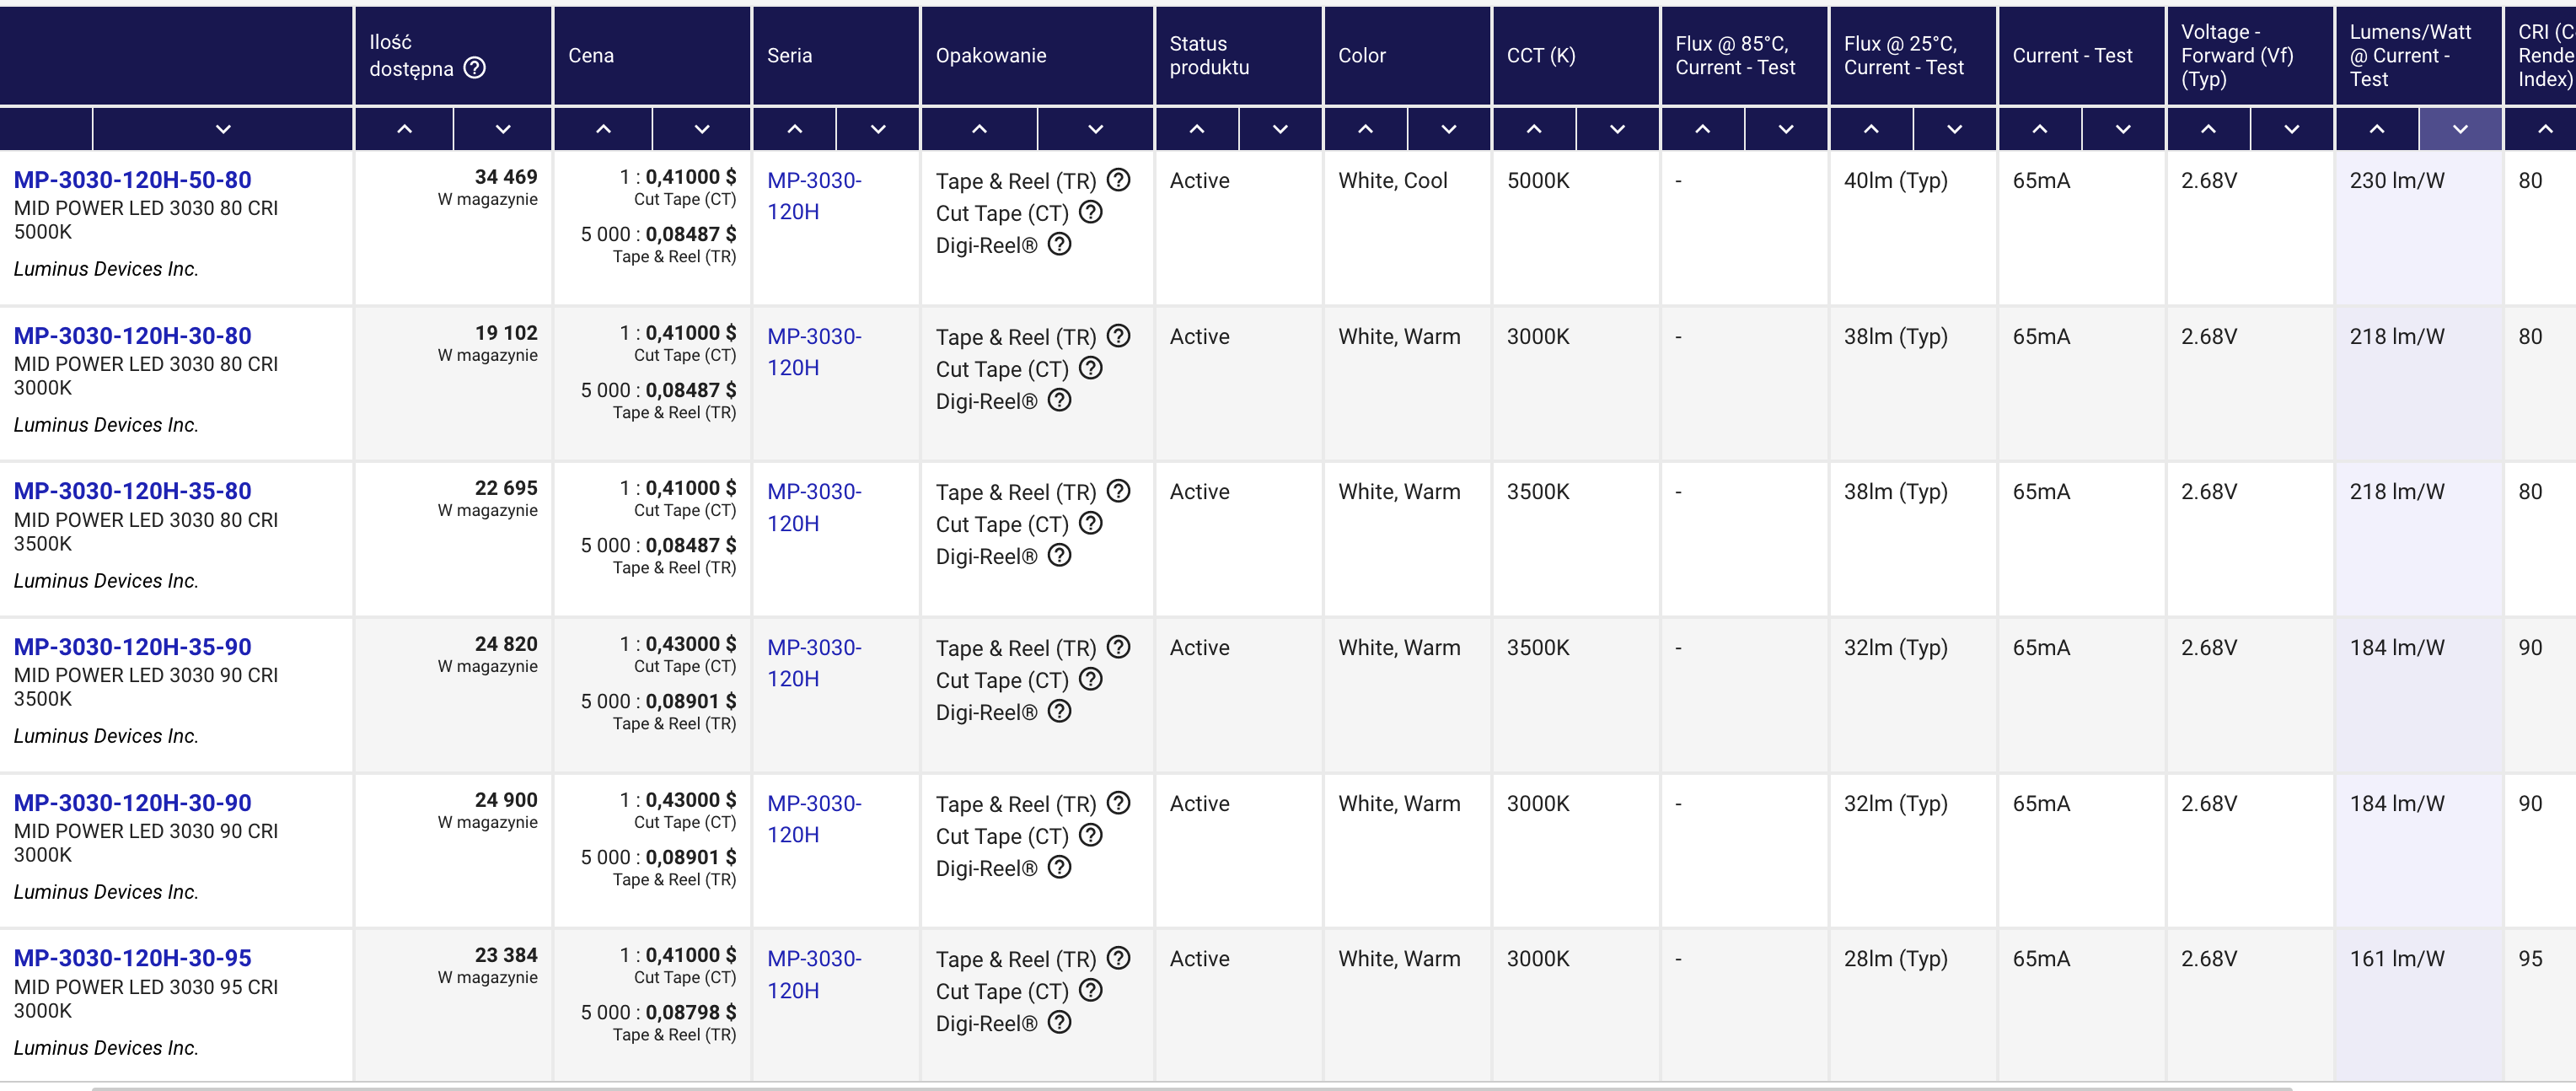Sort Flux @ 25°C column ascending
Image resolution: width=2576 pixels, height=1091 pixels.
point(1871,129)
